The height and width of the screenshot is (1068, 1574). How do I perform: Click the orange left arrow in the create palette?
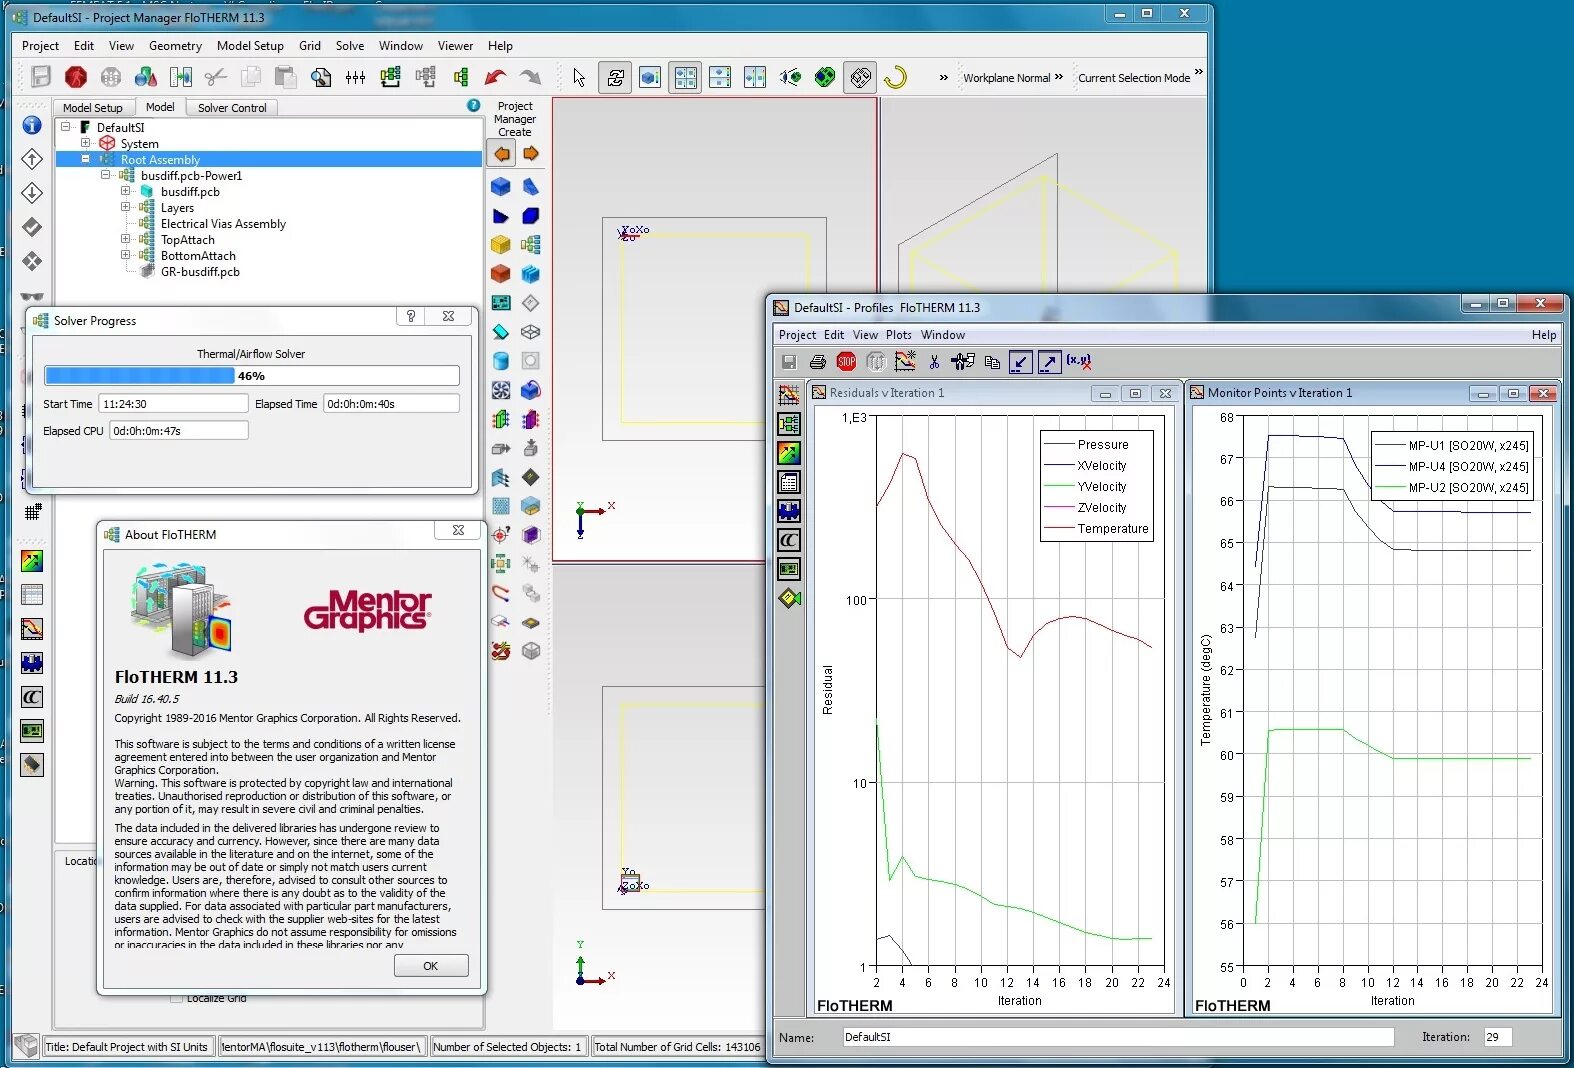(x=501, y=154)
